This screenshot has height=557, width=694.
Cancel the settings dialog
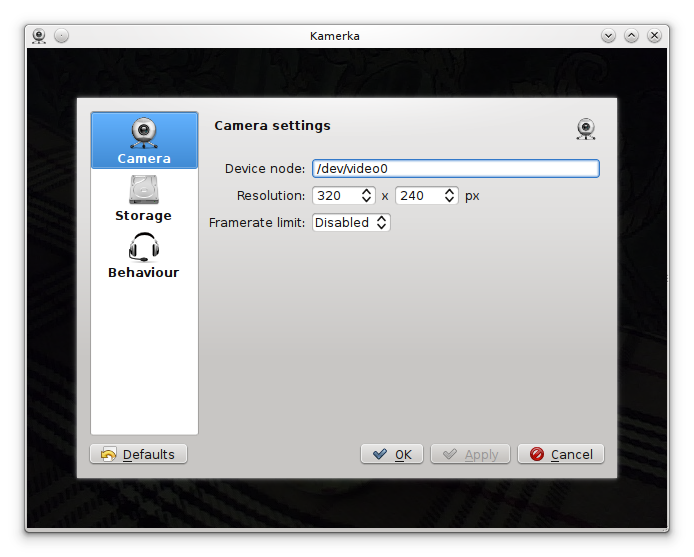(561, 454)
